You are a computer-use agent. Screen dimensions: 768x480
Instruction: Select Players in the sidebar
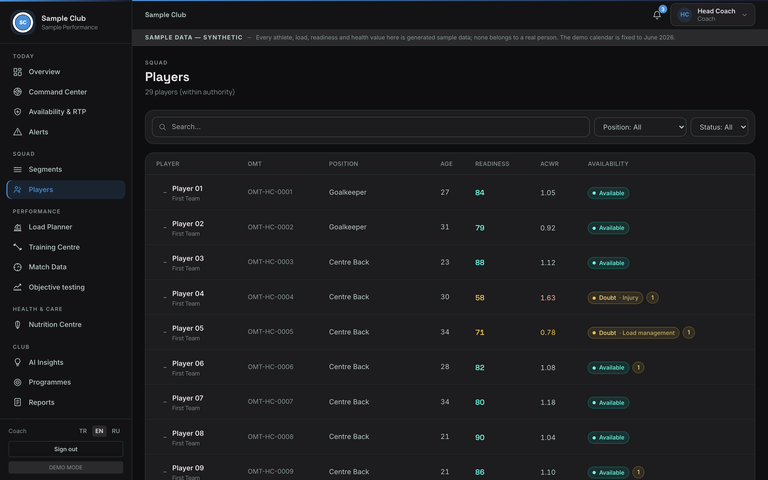click(x=66, y=190)
